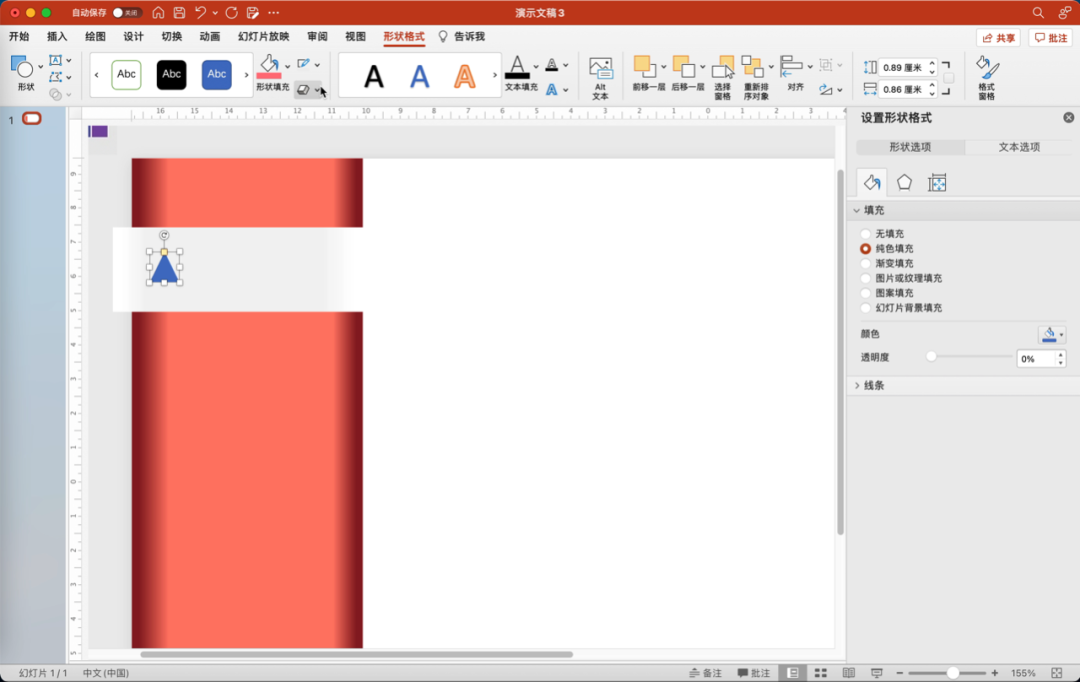The image size is (1080, 682).
Task: Click the shape effects icon
Action: click(303, 90)
